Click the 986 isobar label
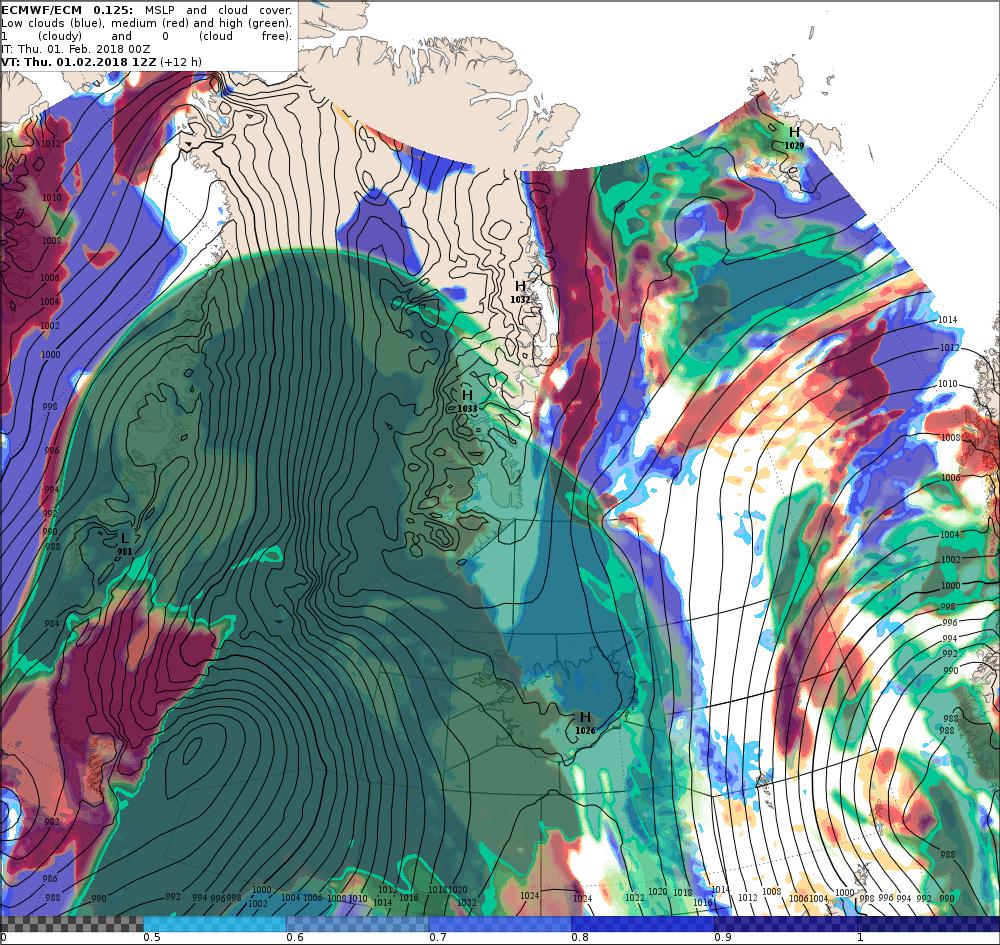Image resolution: width=1000 pixels, height=945 pixels. click(x=50, y=878)
